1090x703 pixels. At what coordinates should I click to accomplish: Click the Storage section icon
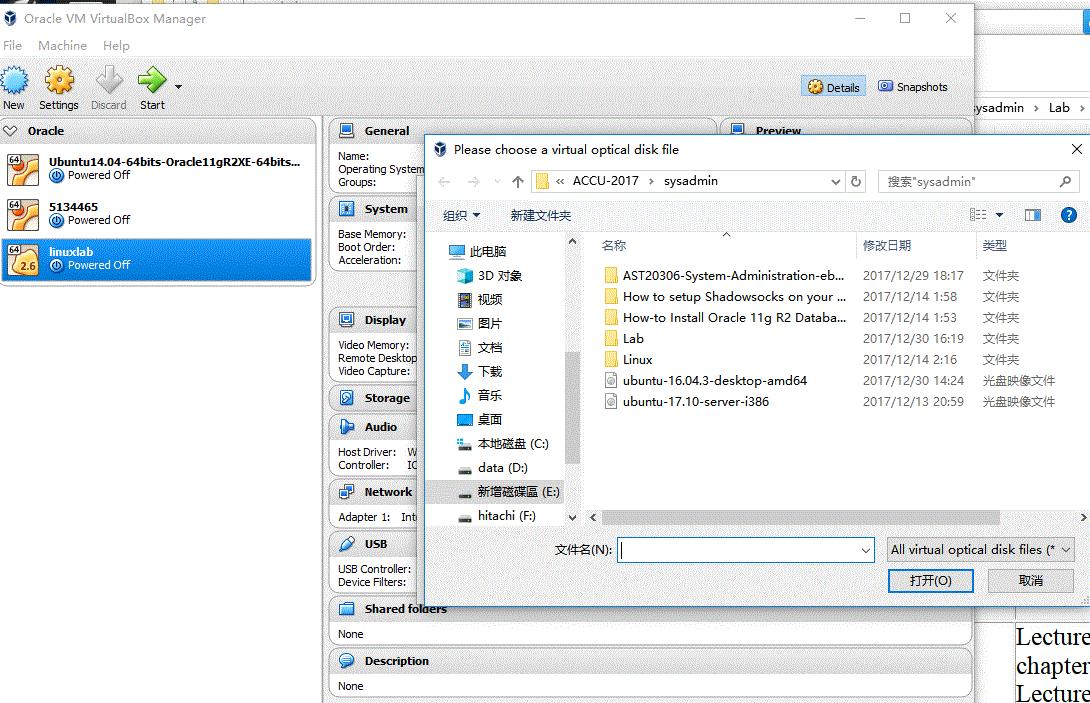coord(346,397)
